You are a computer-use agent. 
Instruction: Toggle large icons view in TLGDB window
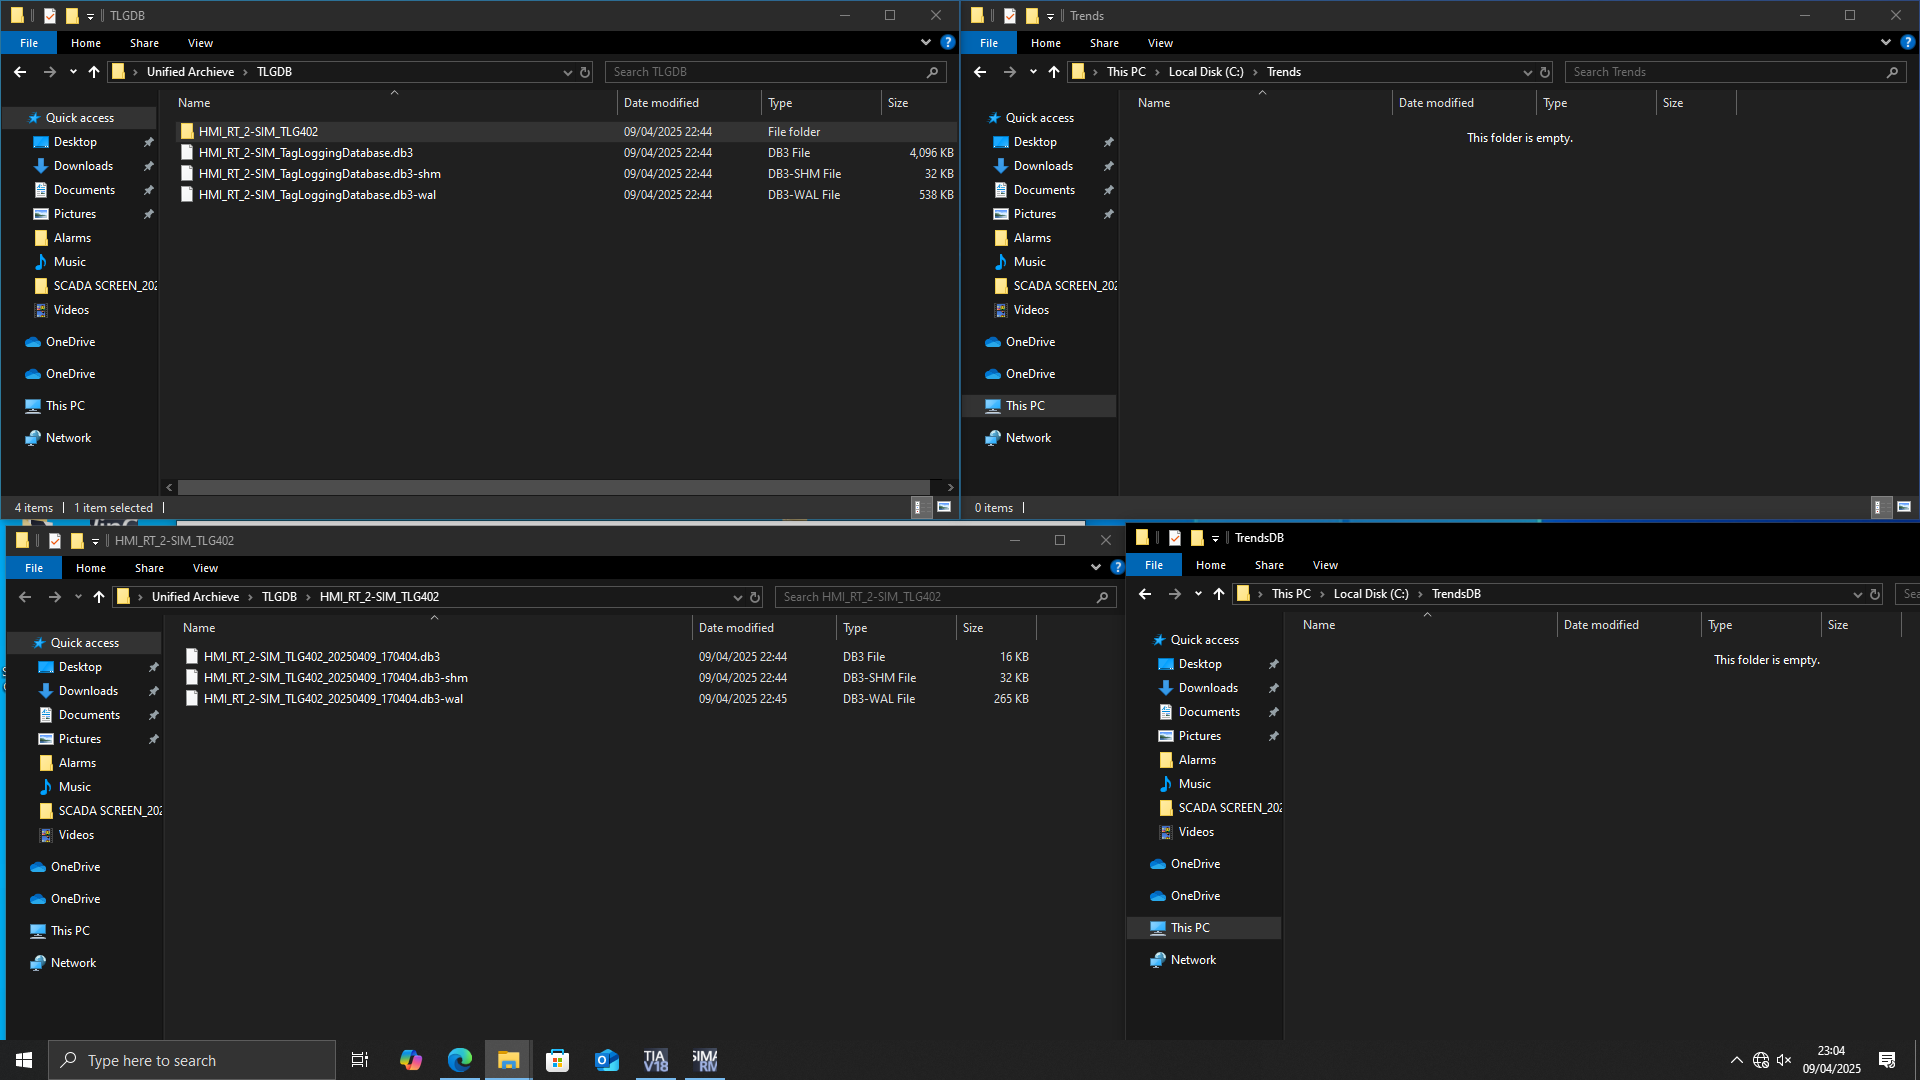point(943,508)
